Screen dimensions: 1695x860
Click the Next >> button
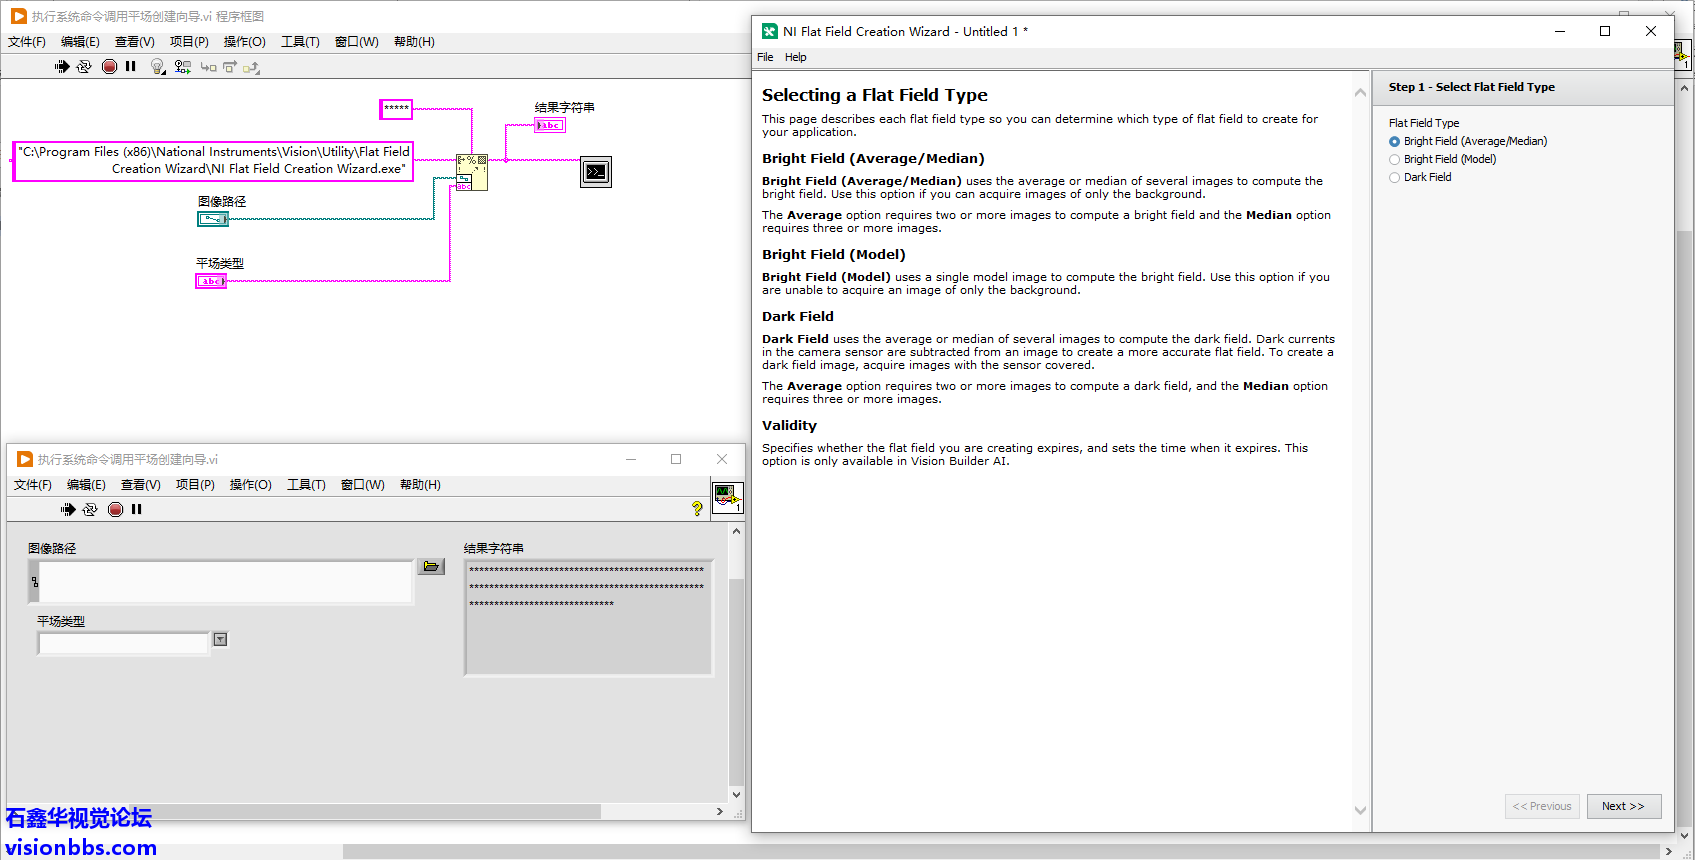[x=1623, y=806]
